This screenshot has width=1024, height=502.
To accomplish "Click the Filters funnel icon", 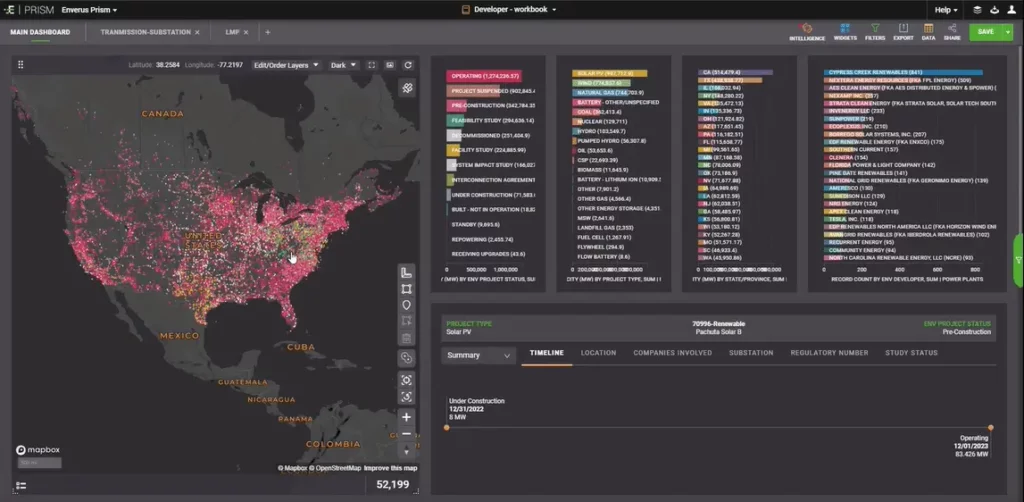I will click(x=875, y=32).
